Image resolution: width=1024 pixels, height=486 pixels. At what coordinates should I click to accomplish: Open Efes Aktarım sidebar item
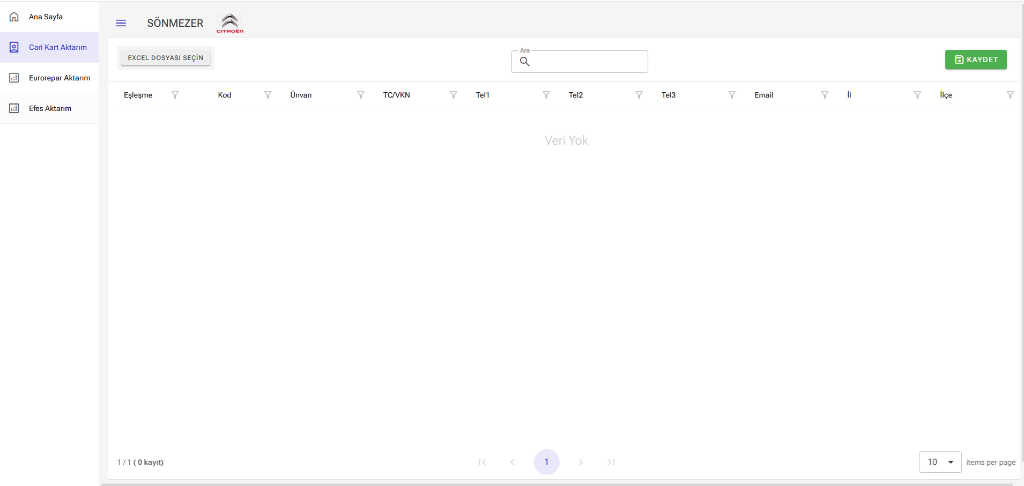click(50, 108)
